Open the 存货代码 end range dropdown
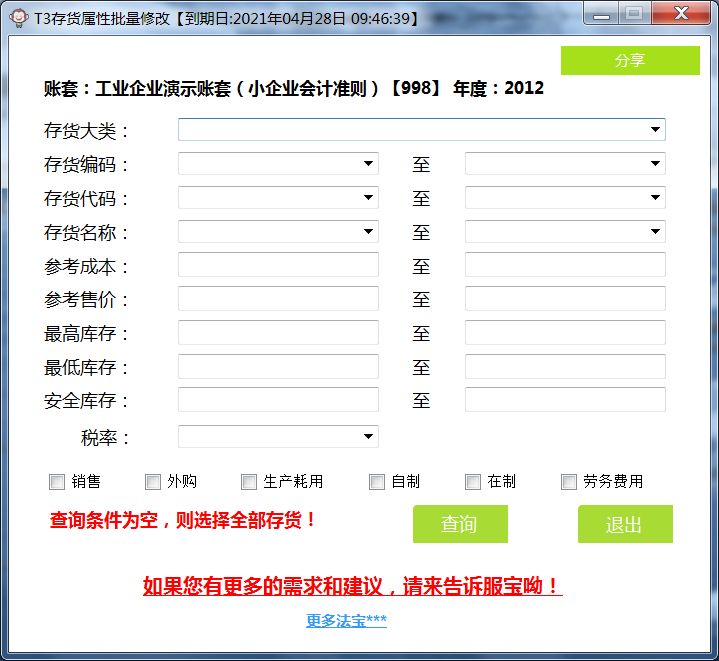719x661 pixels. click(565, 197)
